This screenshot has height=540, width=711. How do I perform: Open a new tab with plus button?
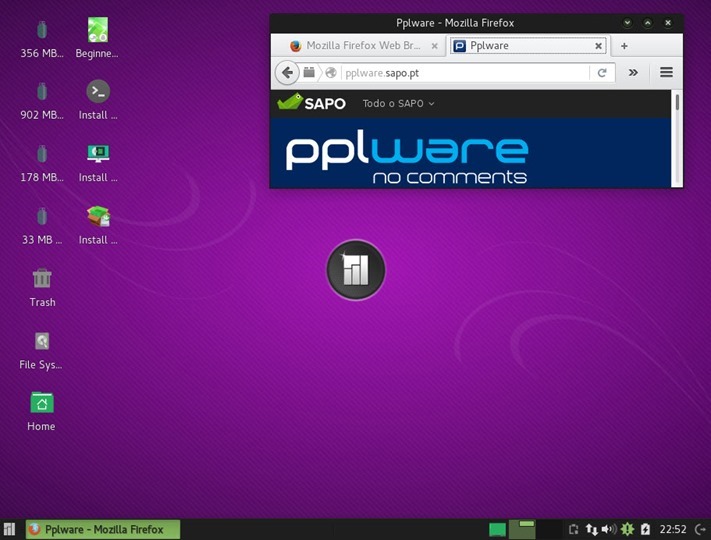coord(624,46)
